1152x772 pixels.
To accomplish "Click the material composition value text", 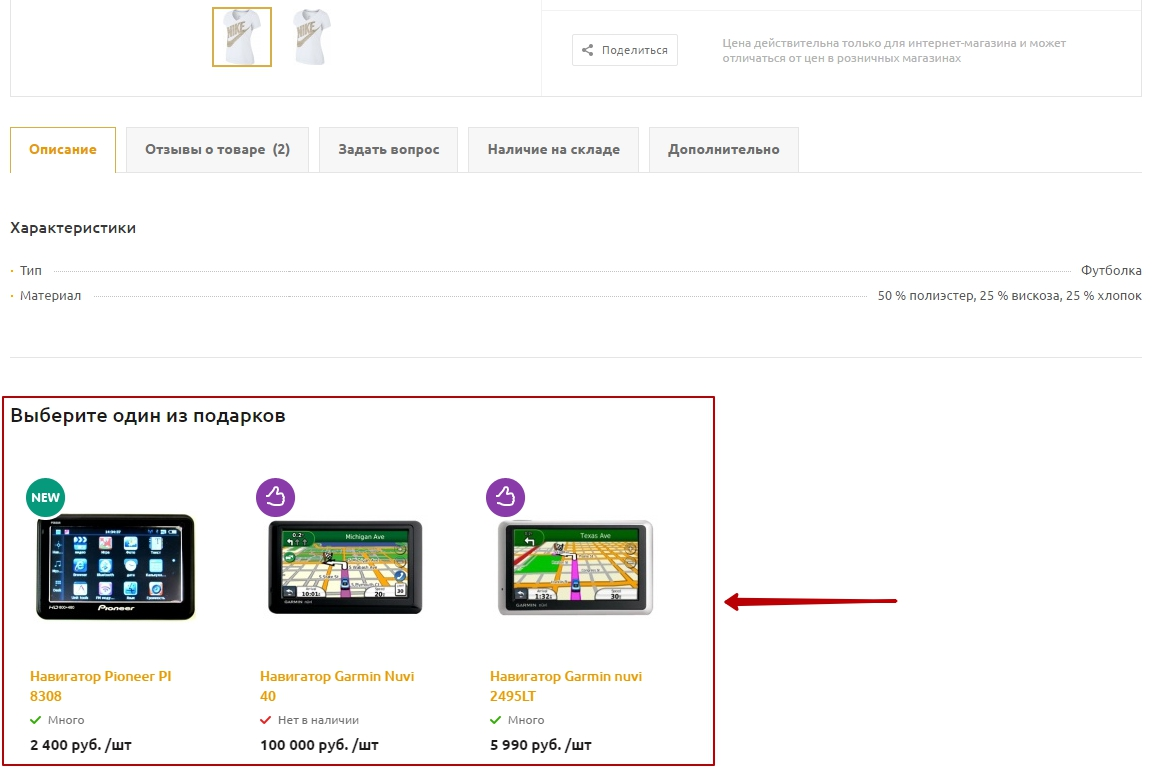I will [1009, 295].
